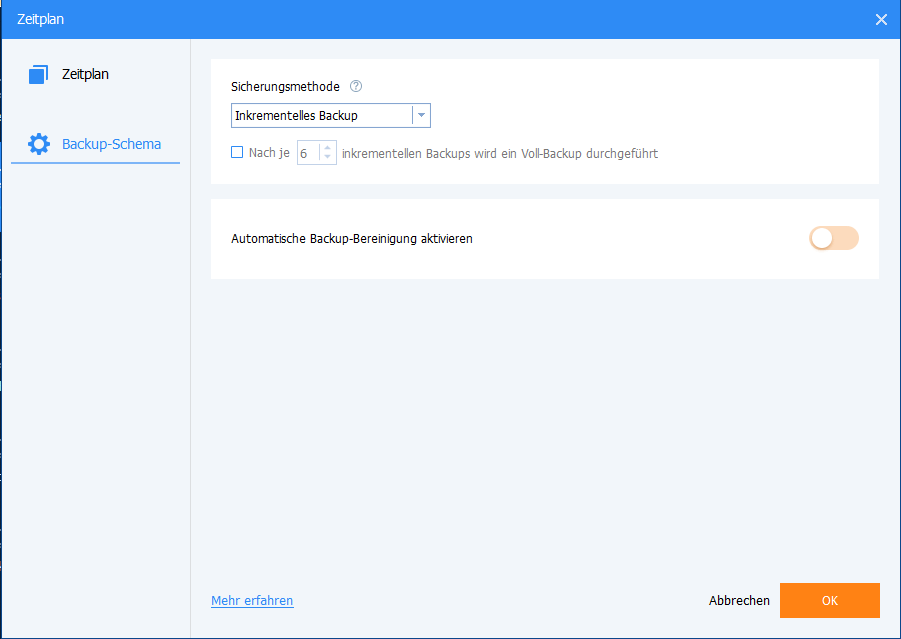Confirm with the orange OK button
Viewport: 901px width, 639px height.
click(x=829, y=600)
